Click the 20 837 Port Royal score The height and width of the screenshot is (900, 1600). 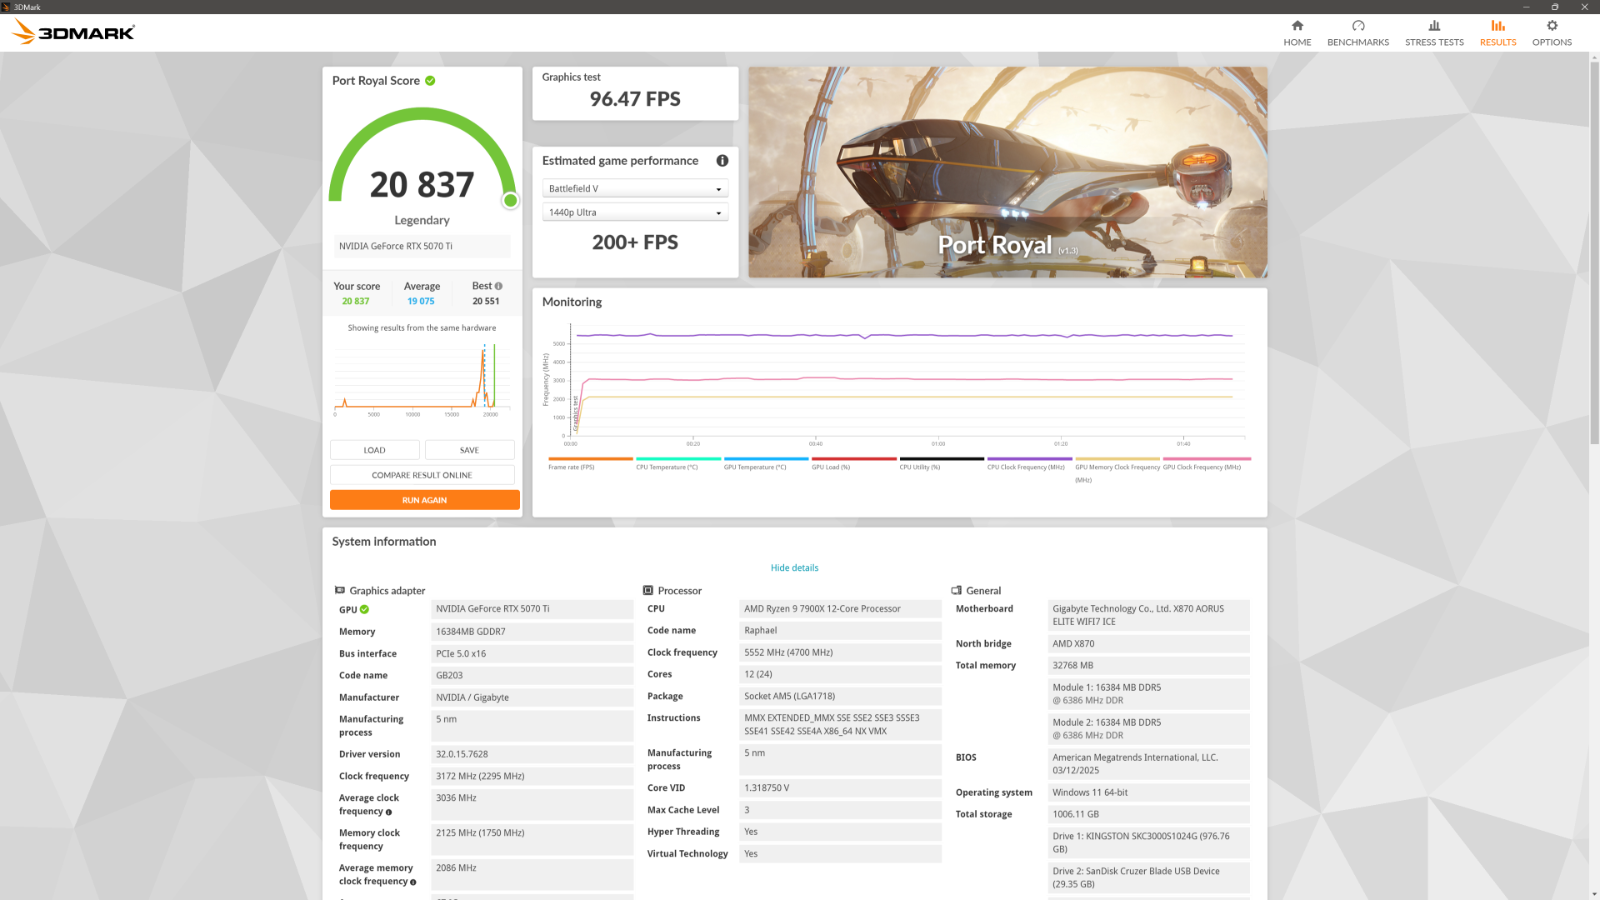coord(422,185)
